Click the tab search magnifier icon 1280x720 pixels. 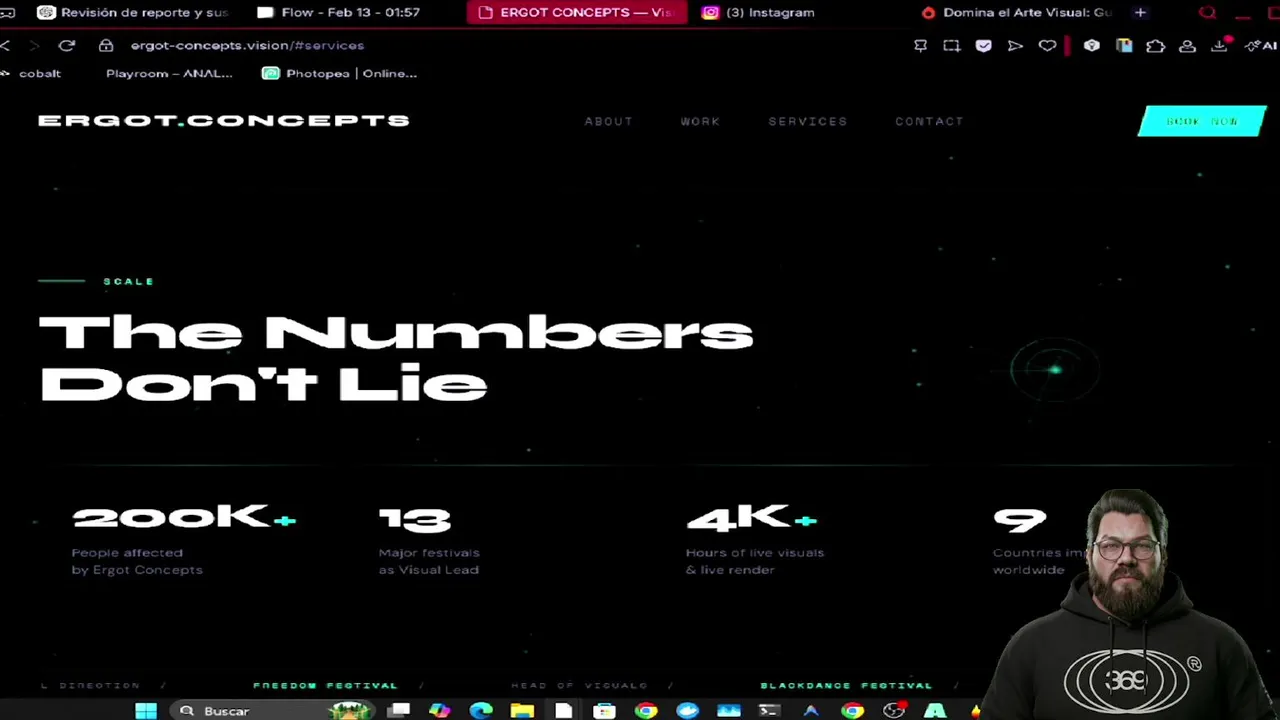coord(1207,13)
